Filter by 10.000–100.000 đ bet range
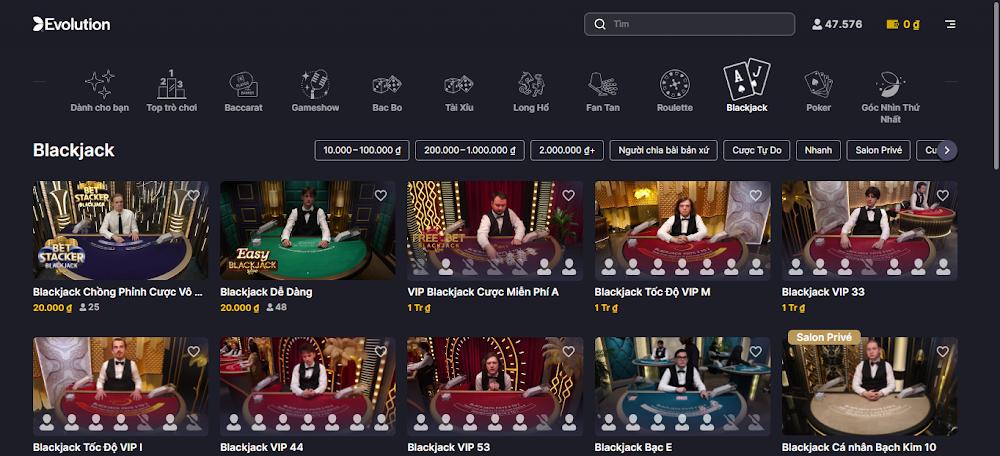Image resolution: width=1000 pixels, height=456 pixels. coord(362,151)
